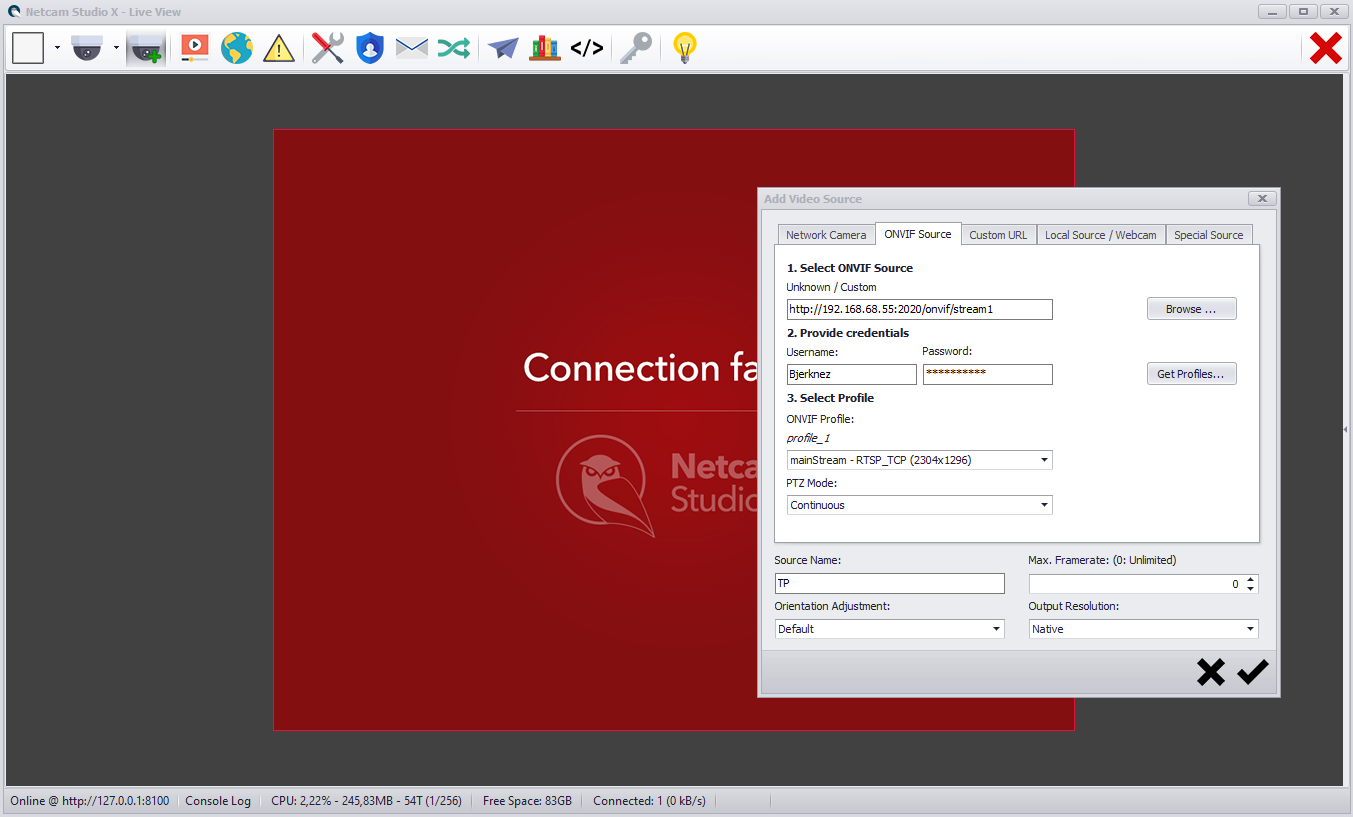This screenshot has width=1353, height=817.
Task: Click the big red X toolbar icon
Action: [1326, 47]
